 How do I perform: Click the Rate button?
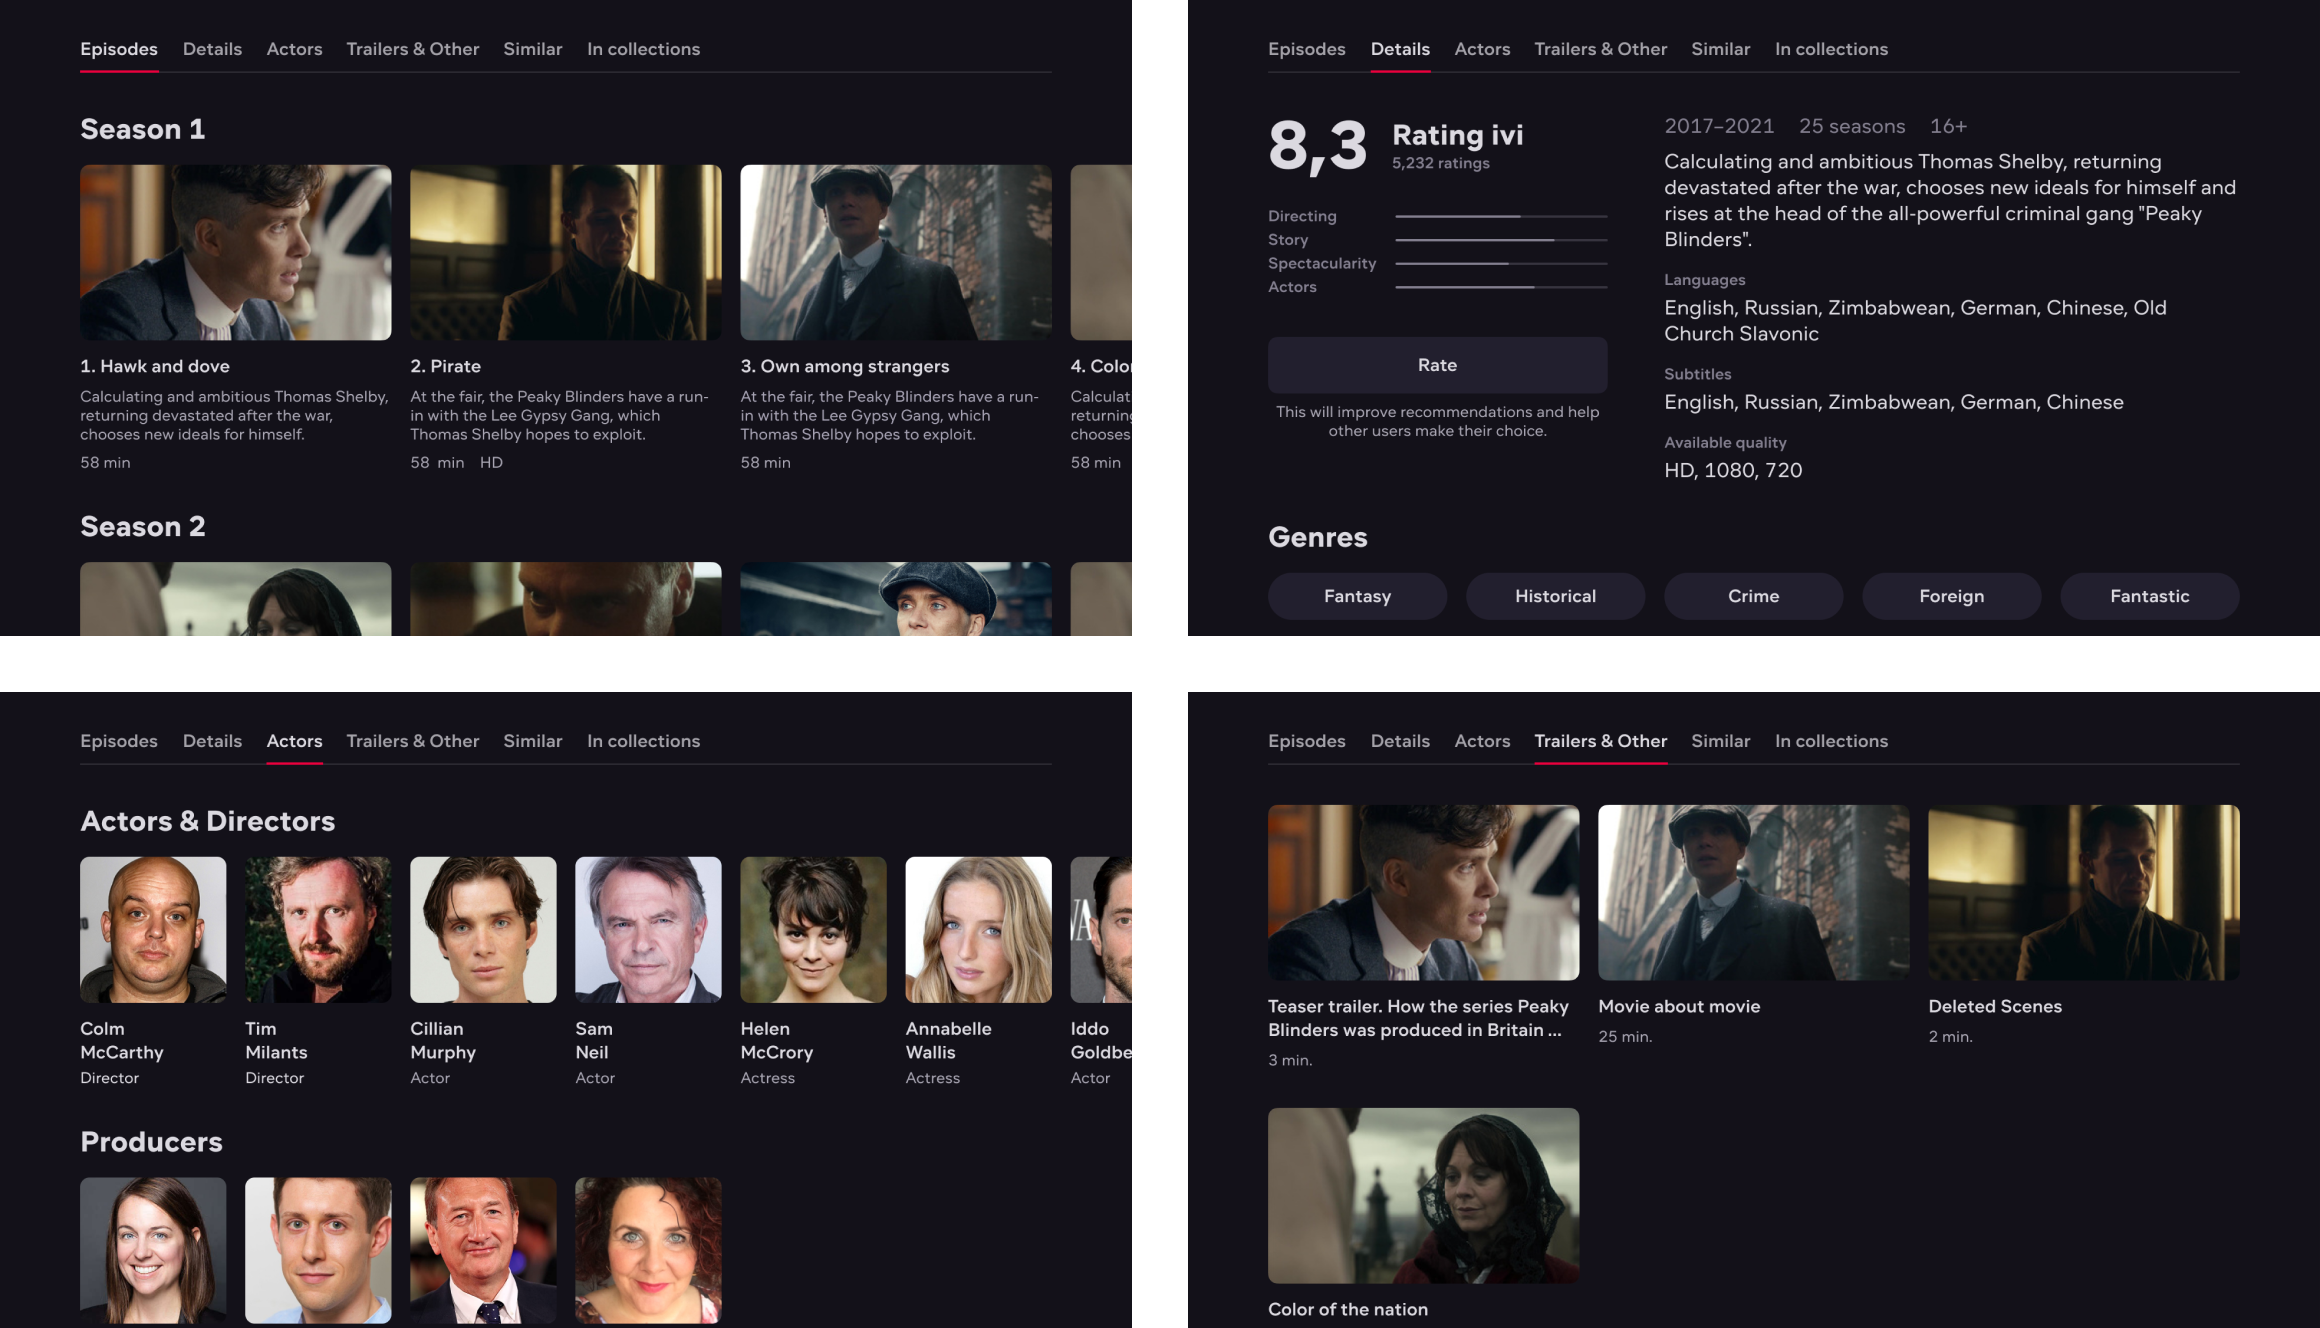[x=1437, y=365]
